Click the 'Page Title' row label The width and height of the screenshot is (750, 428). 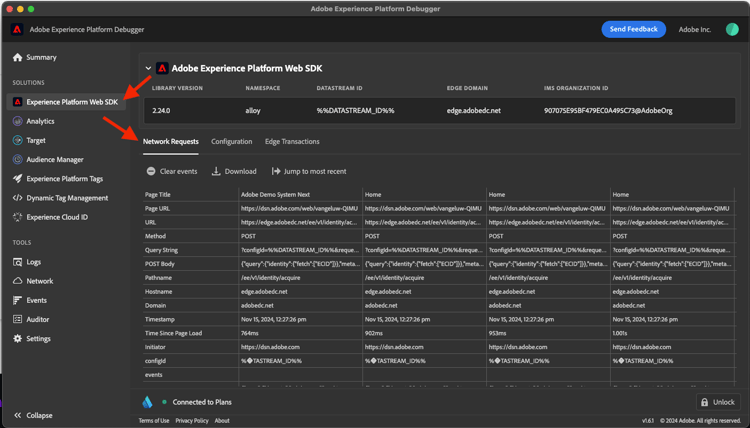(157, 195)
